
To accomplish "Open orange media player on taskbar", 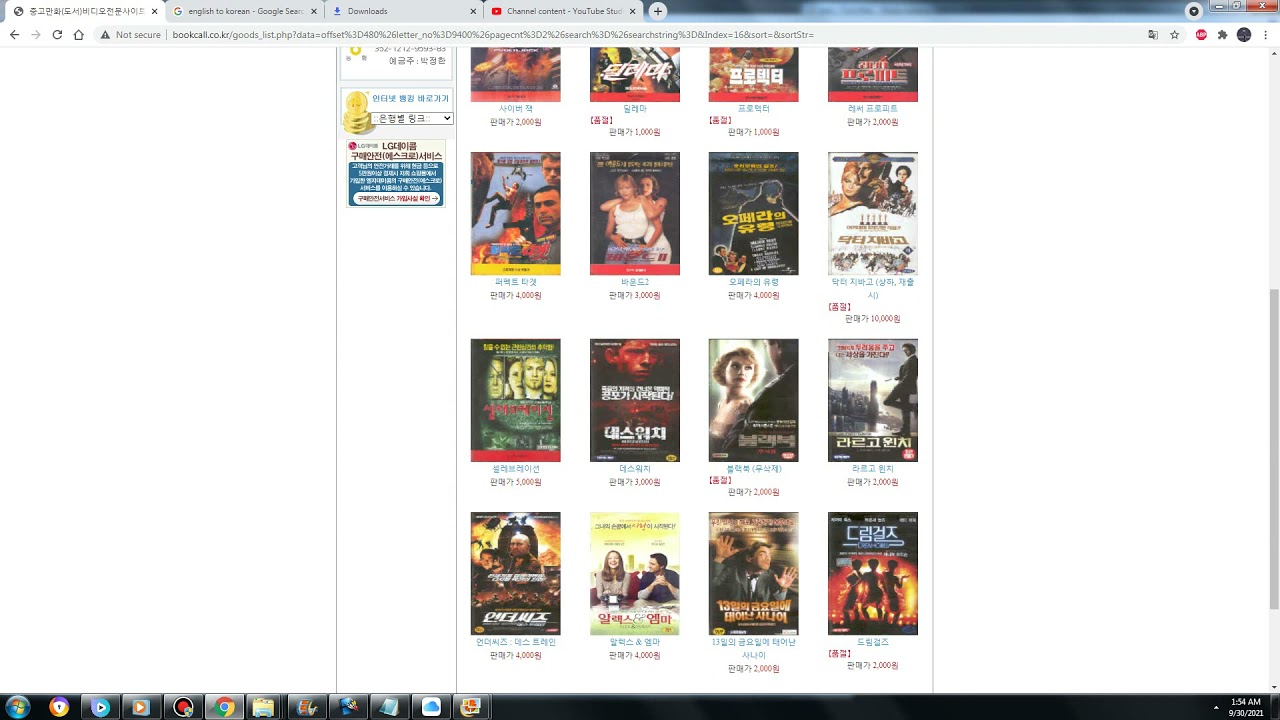I will click(x=140, y=707).
